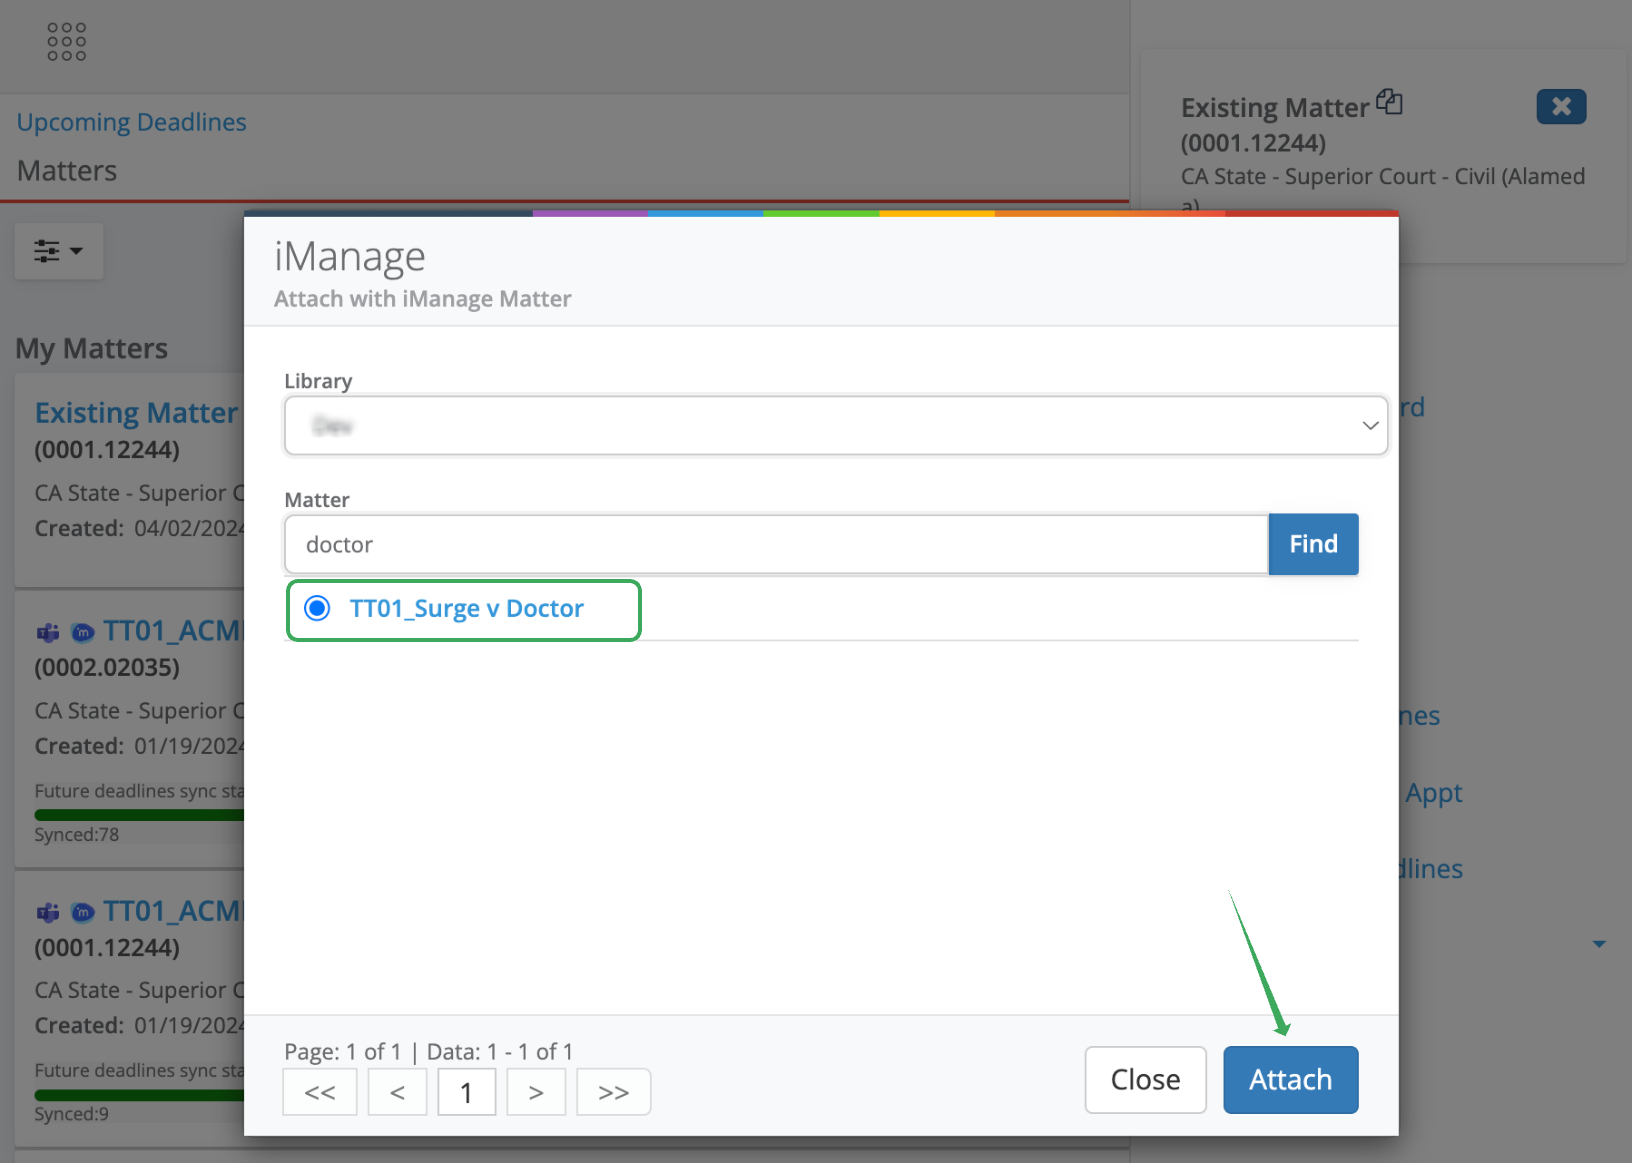Click the Close button in iManage dialog

coord(1145,1080)
